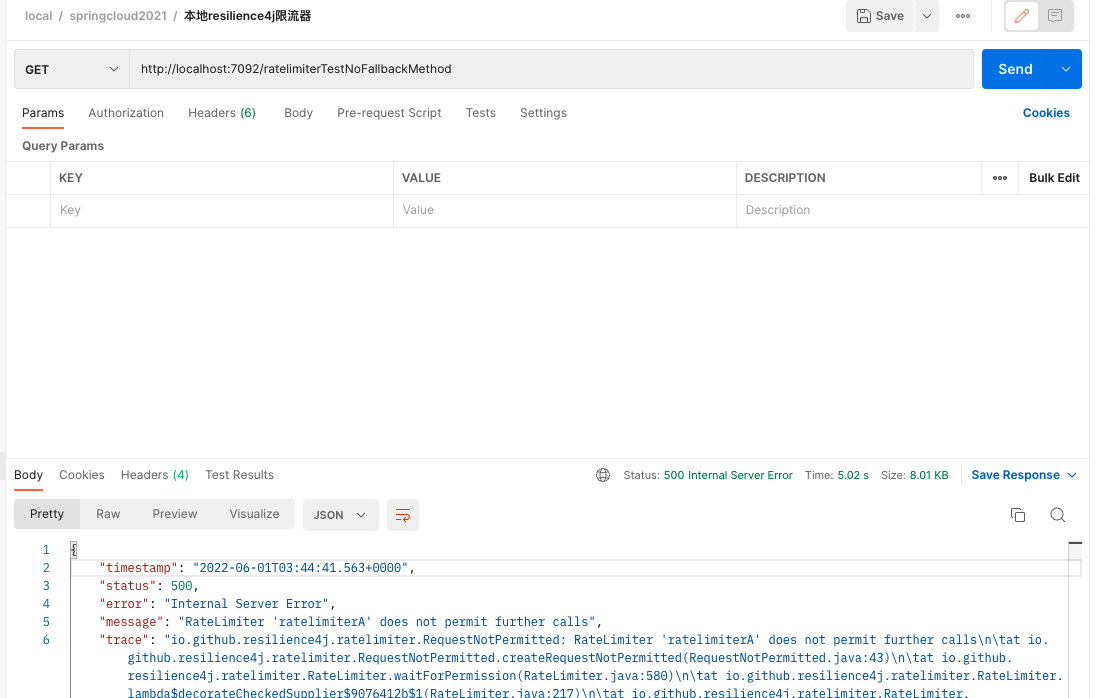Switch params to Bulk Edit mode
The image size is (1101, 698).
click(x=1054, y=177)
